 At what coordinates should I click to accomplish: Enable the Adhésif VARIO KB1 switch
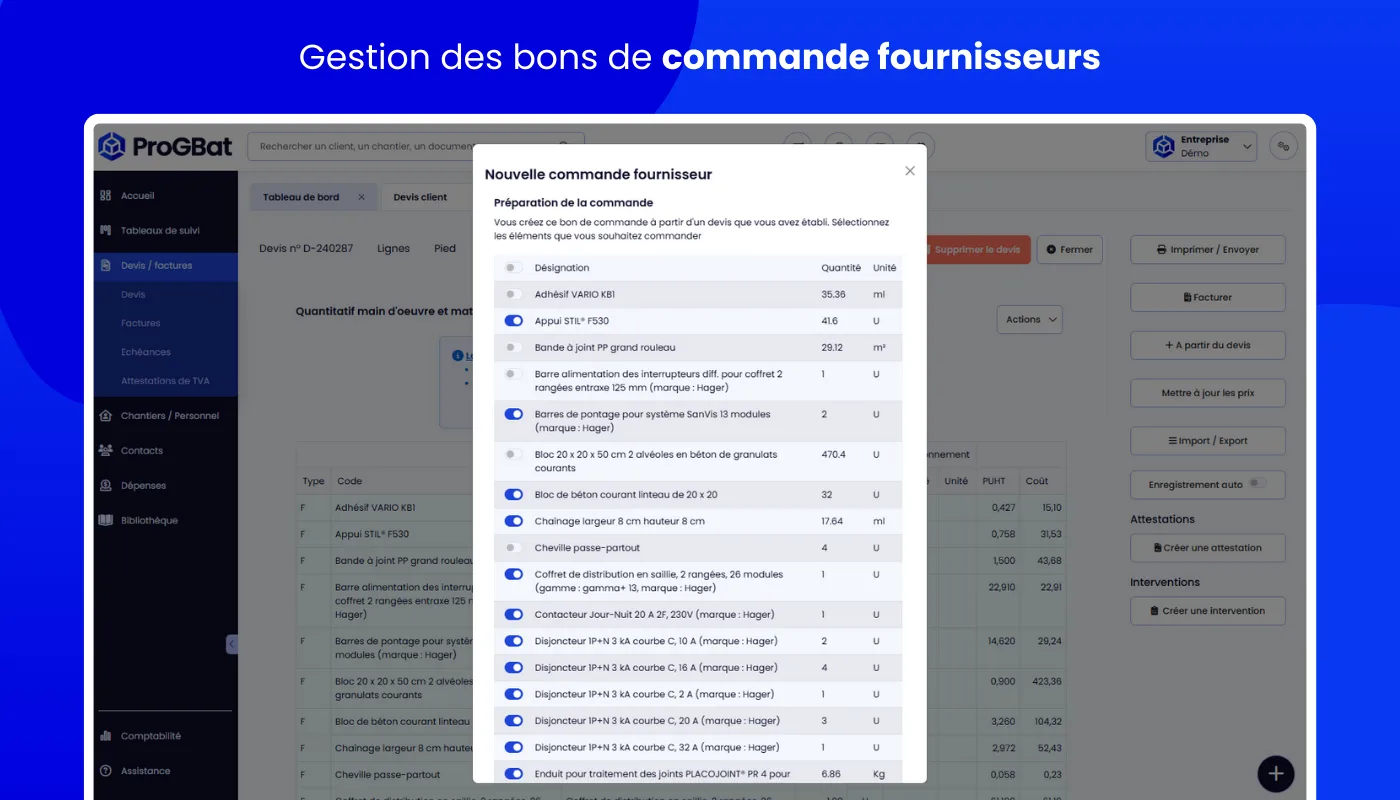pyautogui.click(x=514, y=295)
